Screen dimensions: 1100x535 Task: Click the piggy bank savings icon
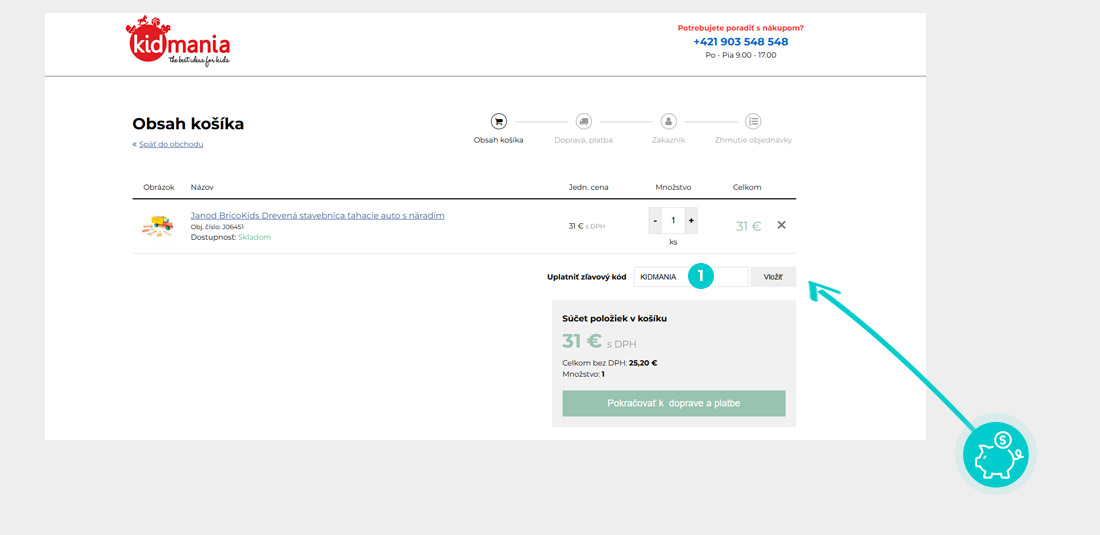click(995, 453)
